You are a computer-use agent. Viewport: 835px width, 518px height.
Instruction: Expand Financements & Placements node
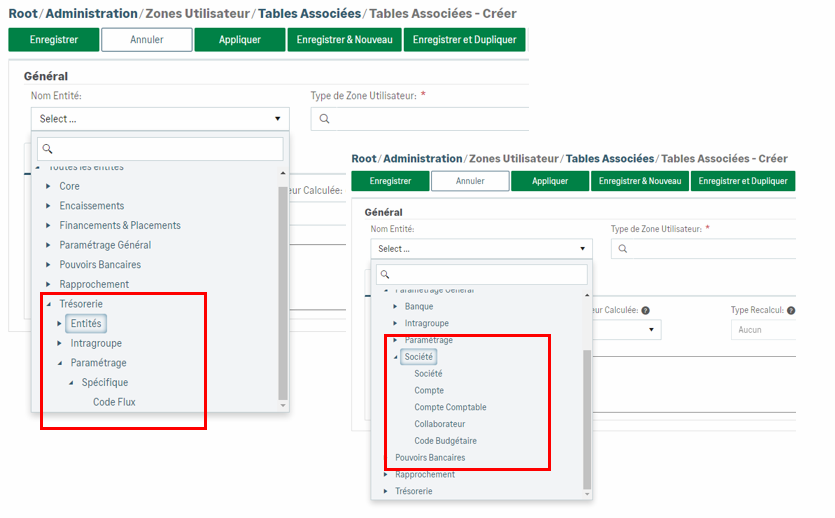point(48,225)
